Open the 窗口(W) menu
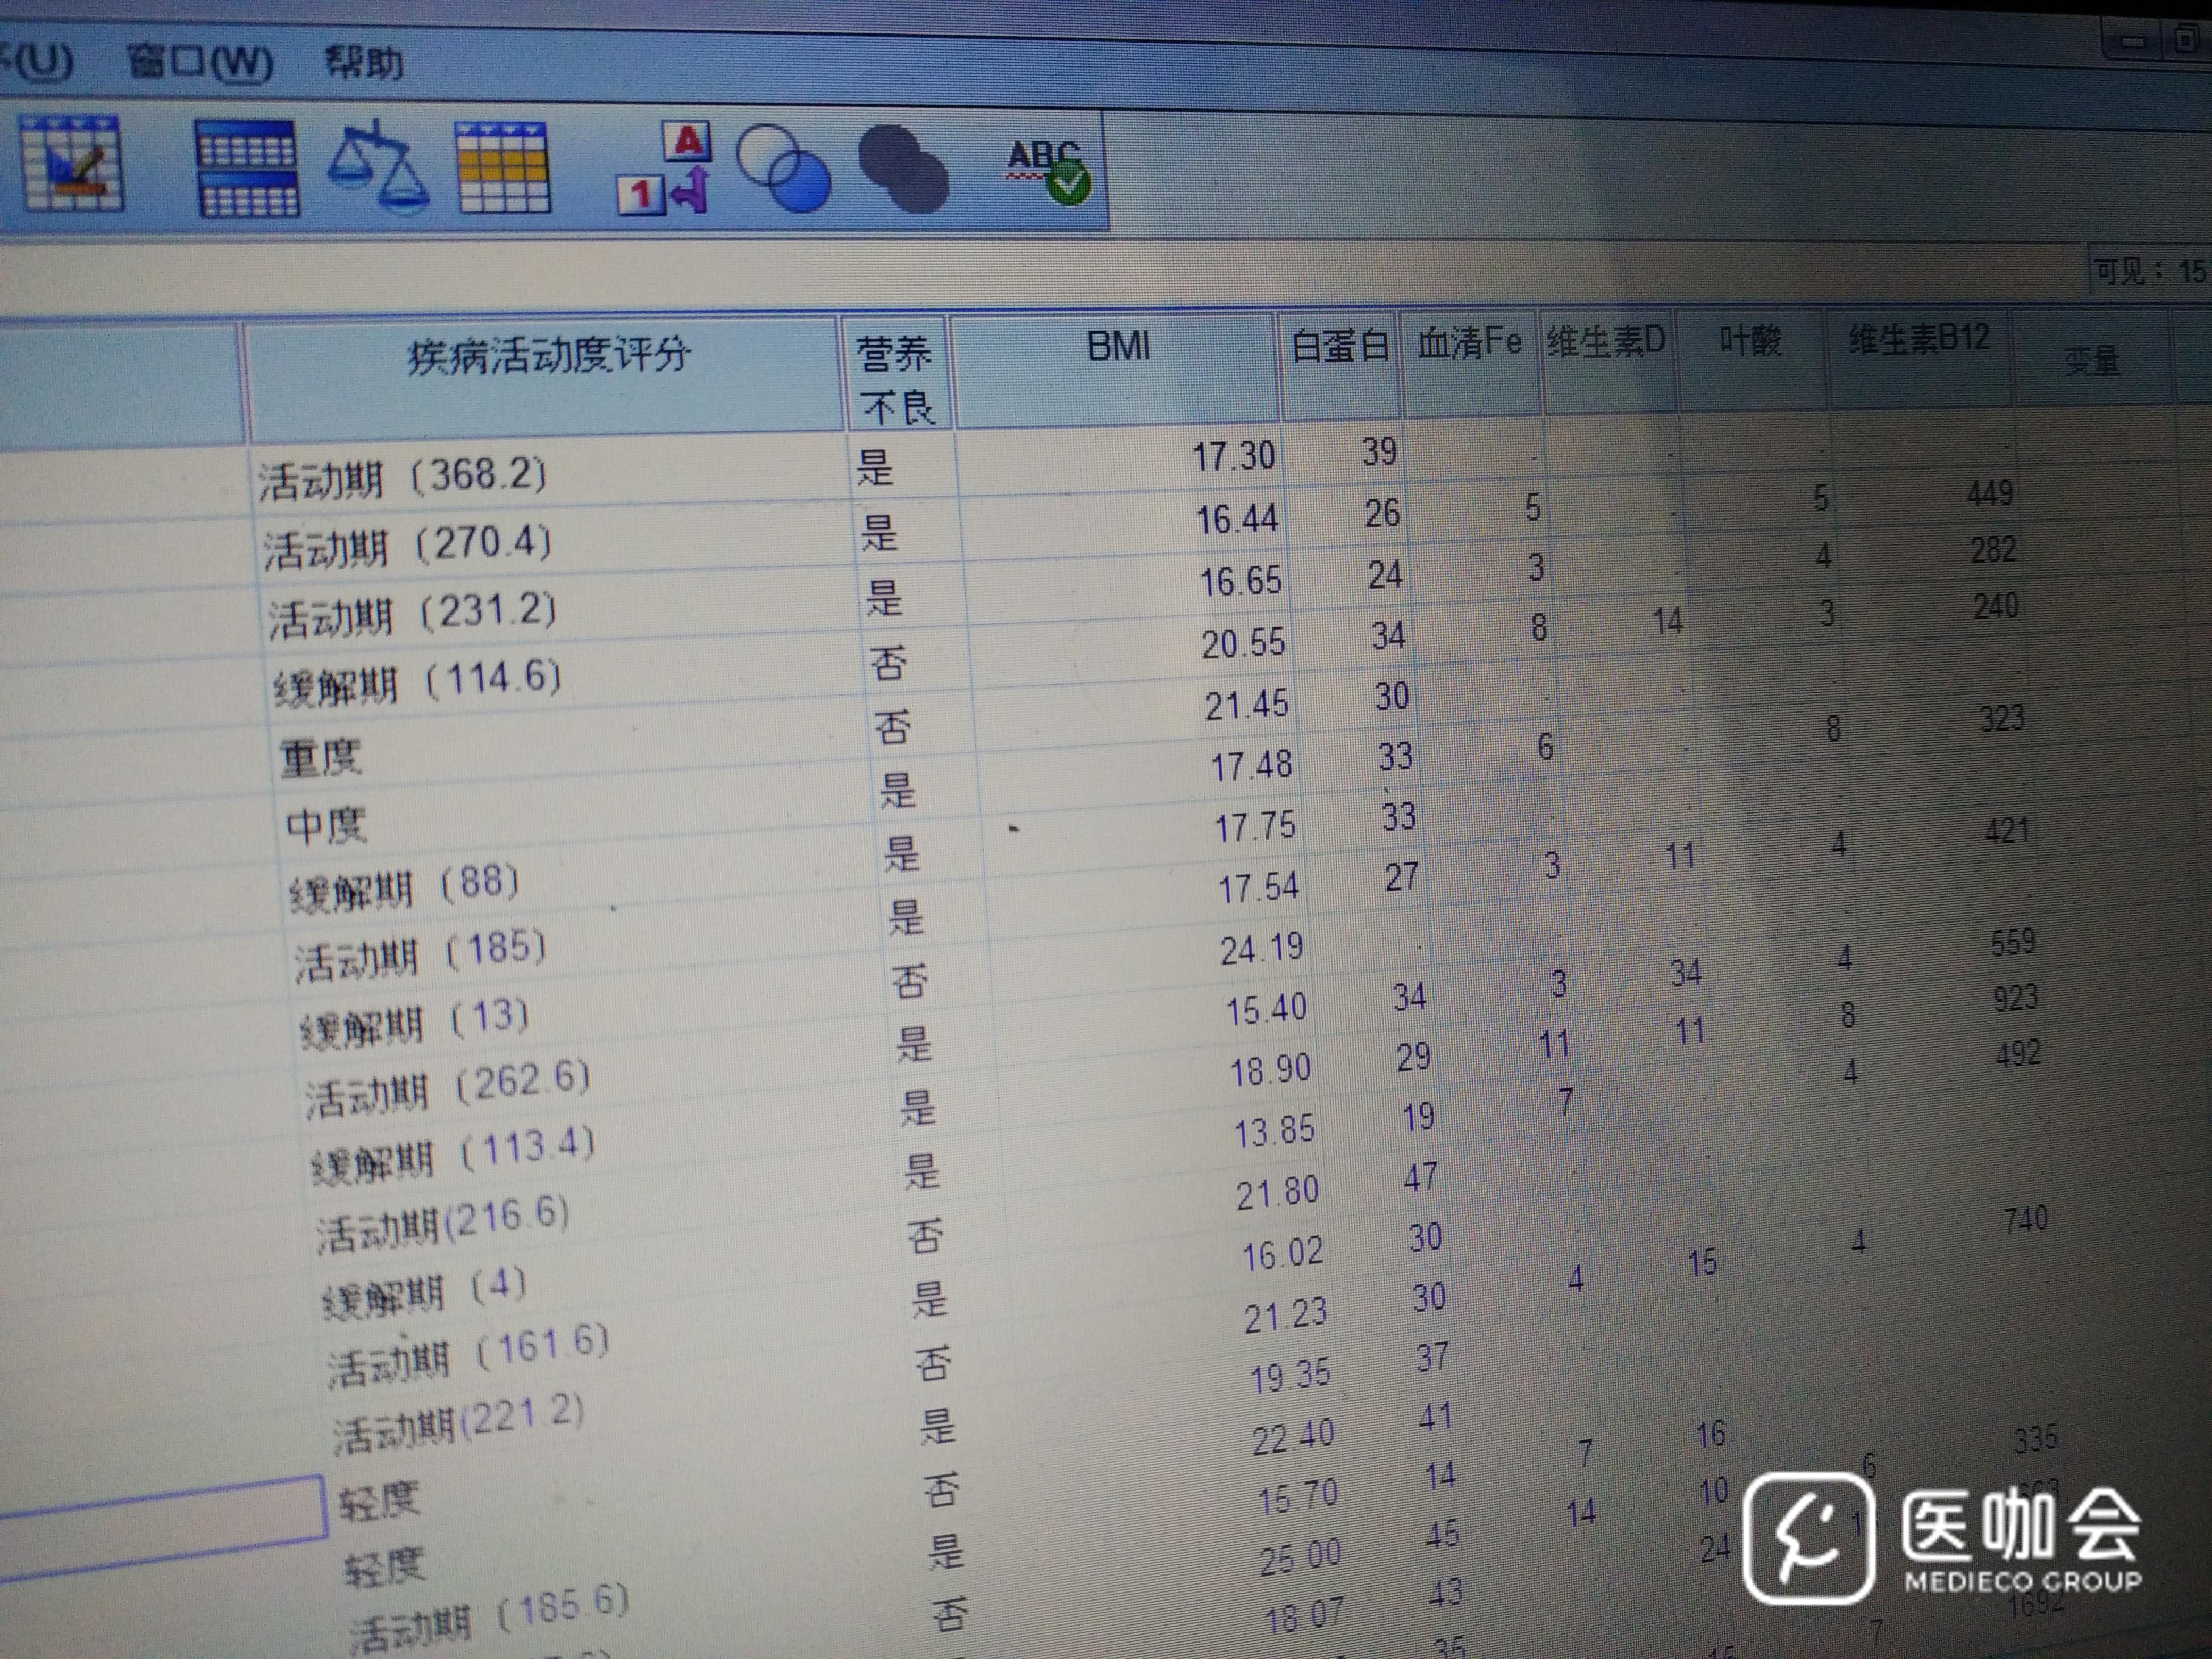2212x1659 pixels. [199, 63]
